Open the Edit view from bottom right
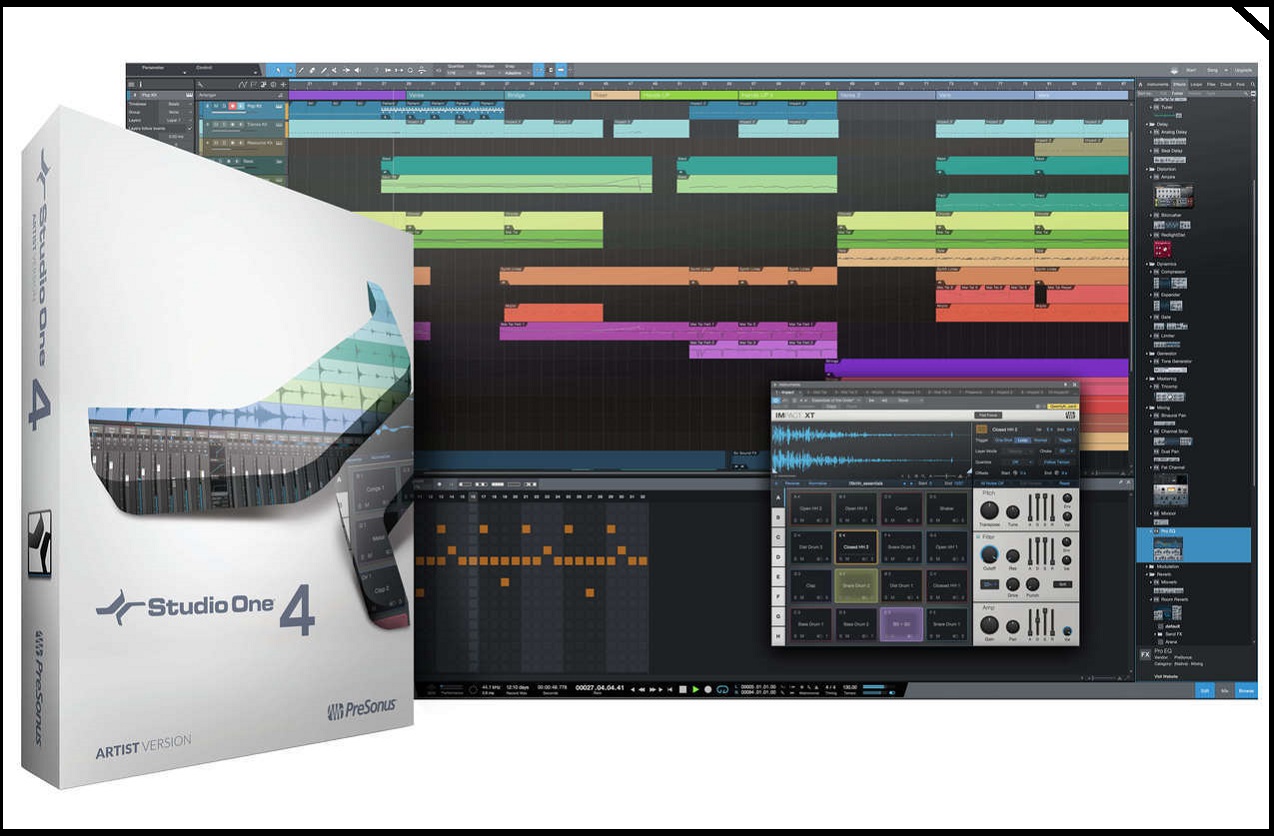The image size is (1274, 836). (x=1206, y=689)
